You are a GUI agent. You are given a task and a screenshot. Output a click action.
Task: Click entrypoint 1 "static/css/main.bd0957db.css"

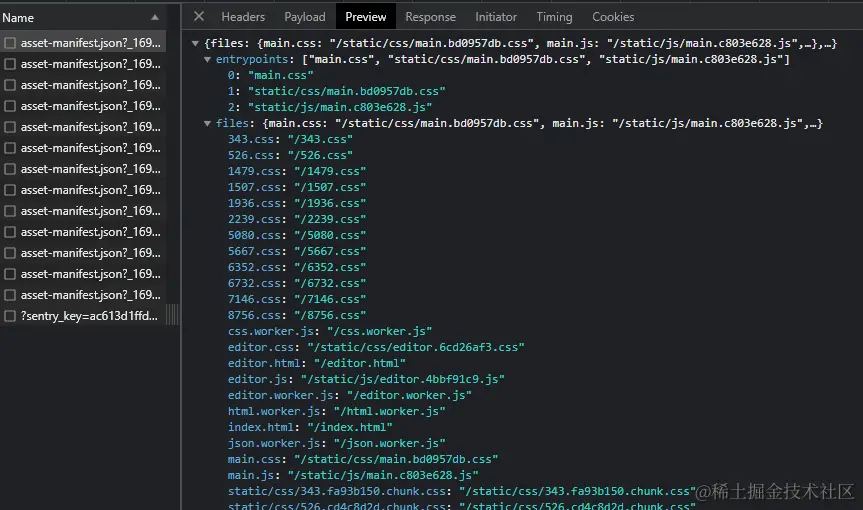[x=346, y=91]
